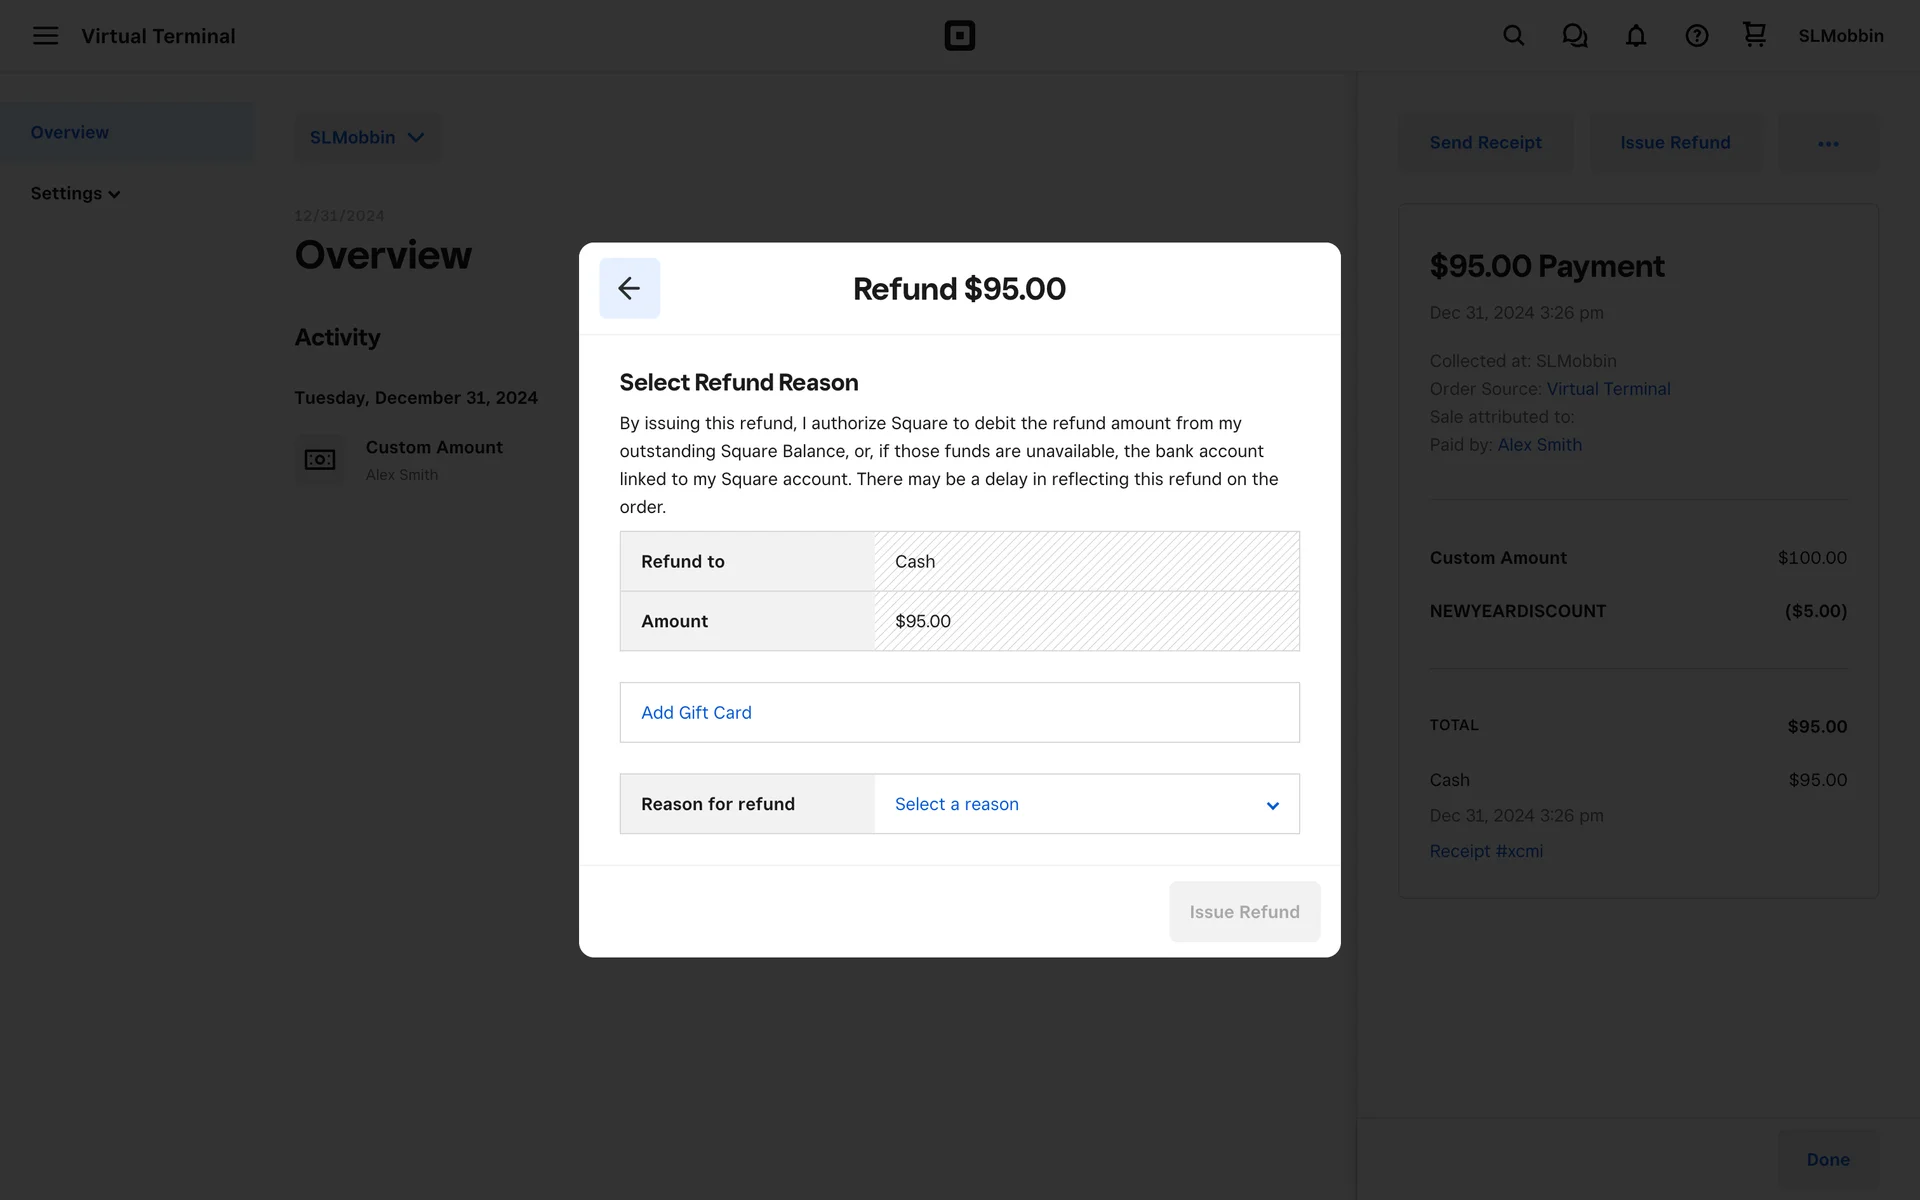Click the Send Receipt button
The width and height of the screenshot is (1920, 1200).
1485,143
